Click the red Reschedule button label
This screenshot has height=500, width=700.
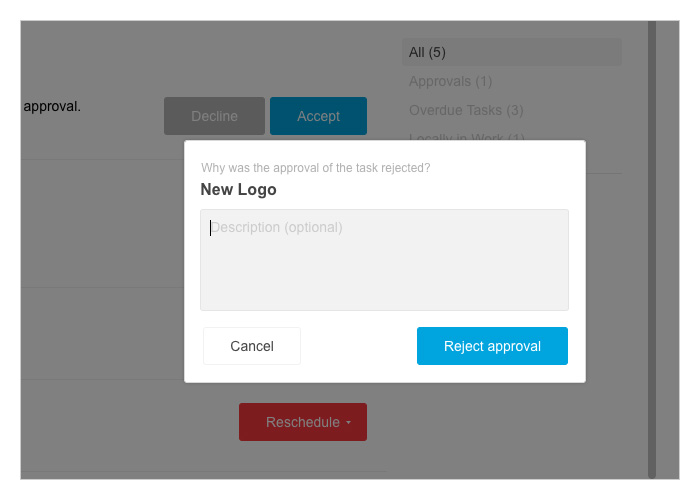coord(303,422)
